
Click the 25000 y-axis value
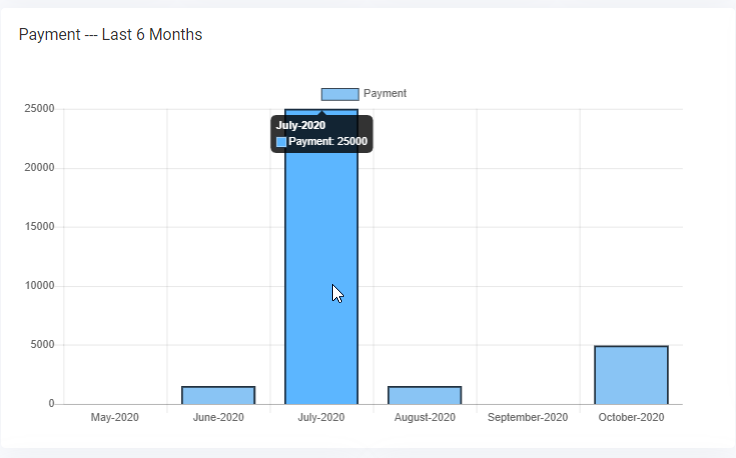tap(39, 109)
